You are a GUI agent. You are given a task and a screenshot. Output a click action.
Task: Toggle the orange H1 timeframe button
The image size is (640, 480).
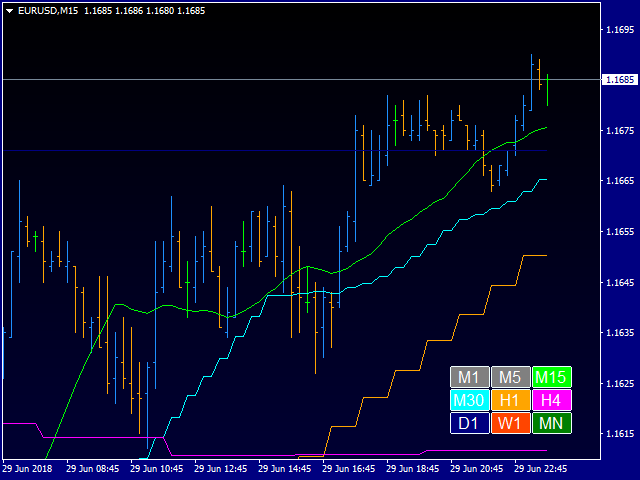point(511,400)
